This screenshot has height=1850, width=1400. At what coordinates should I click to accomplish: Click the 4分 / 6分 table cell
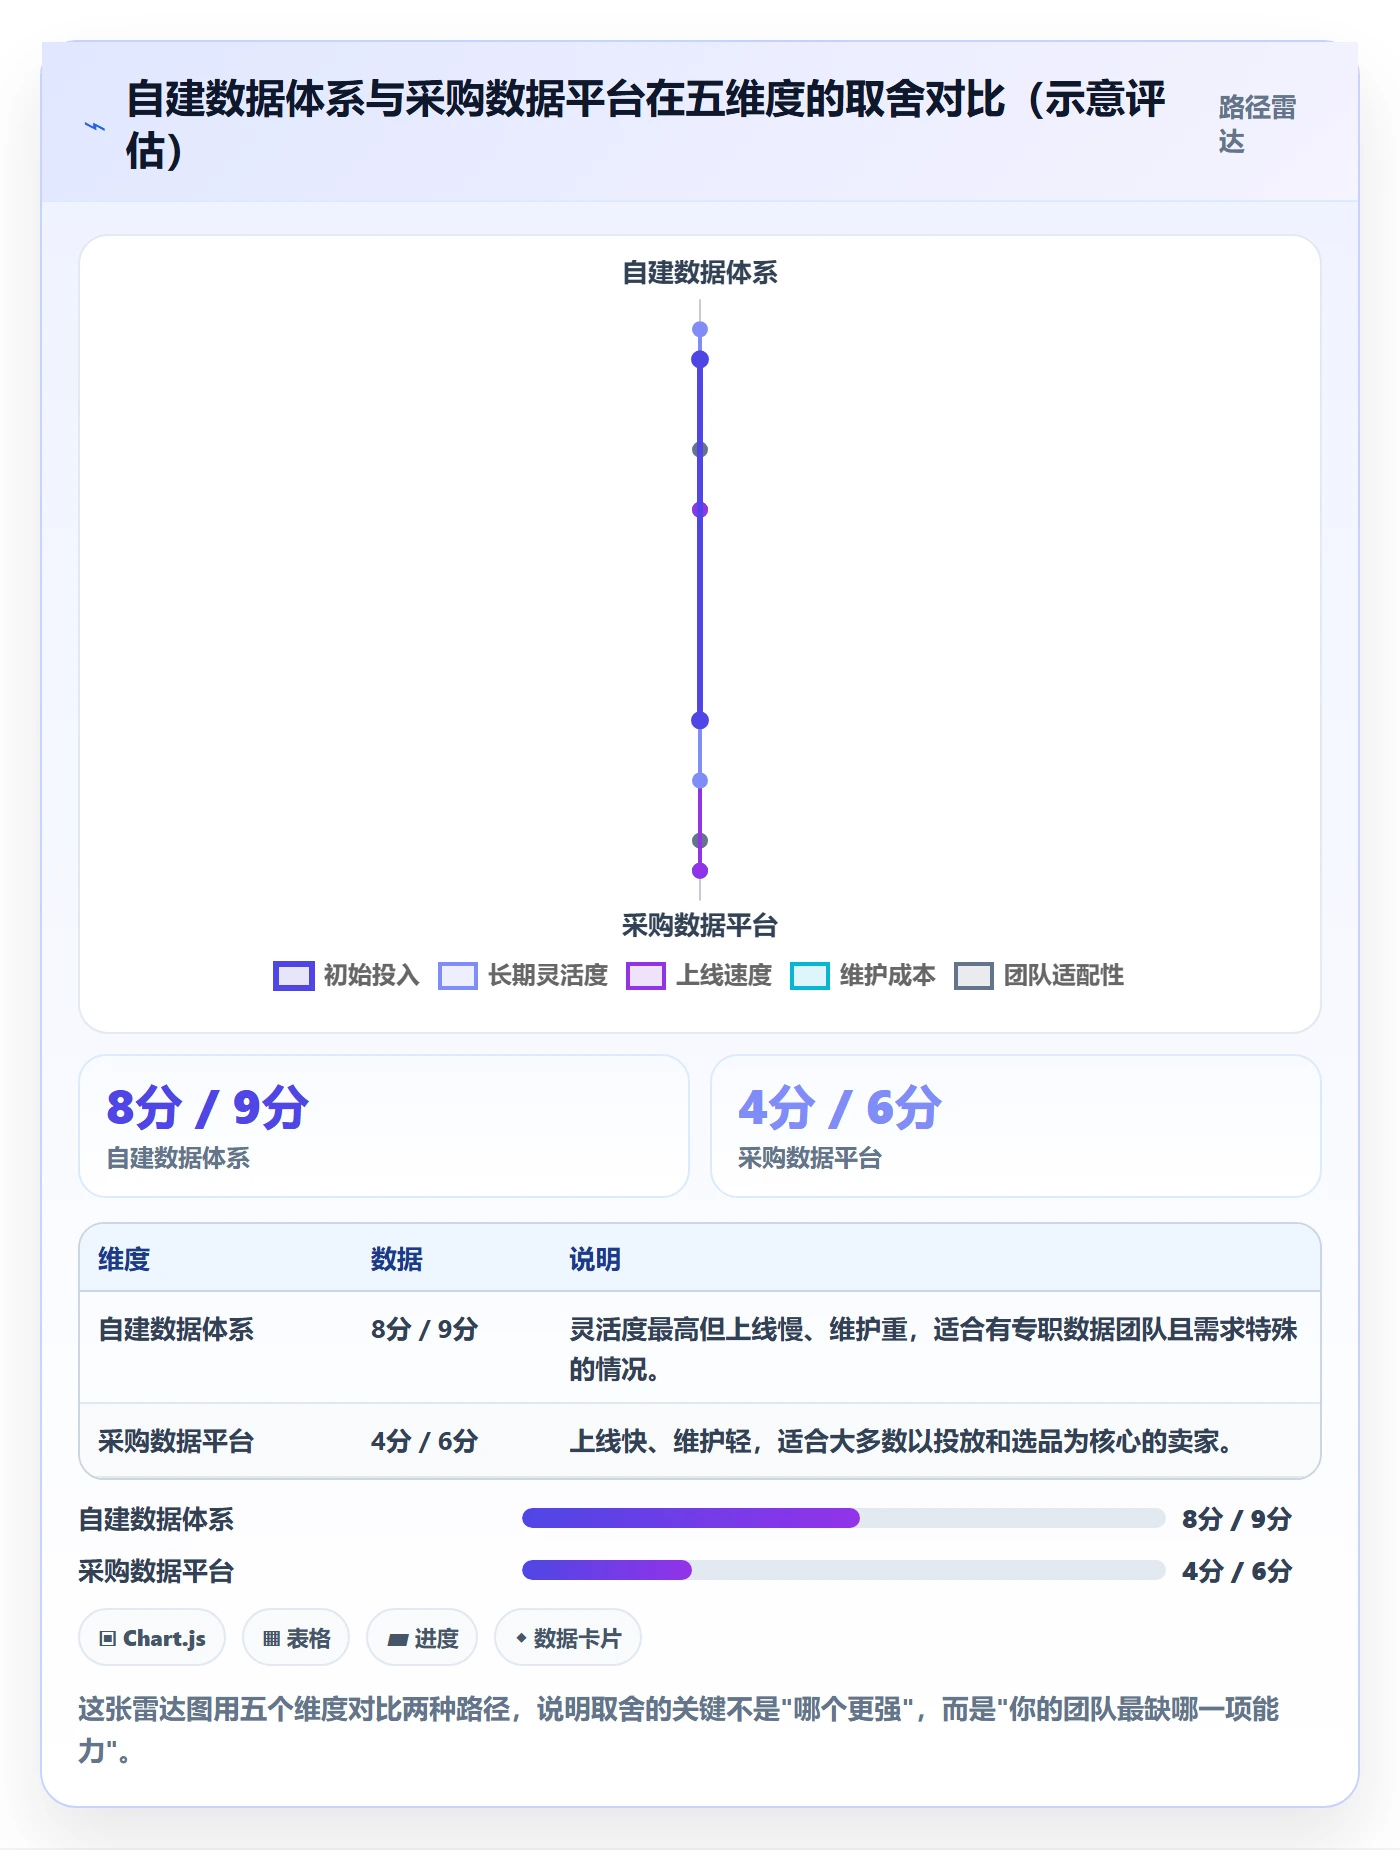tap(424, 1441)
